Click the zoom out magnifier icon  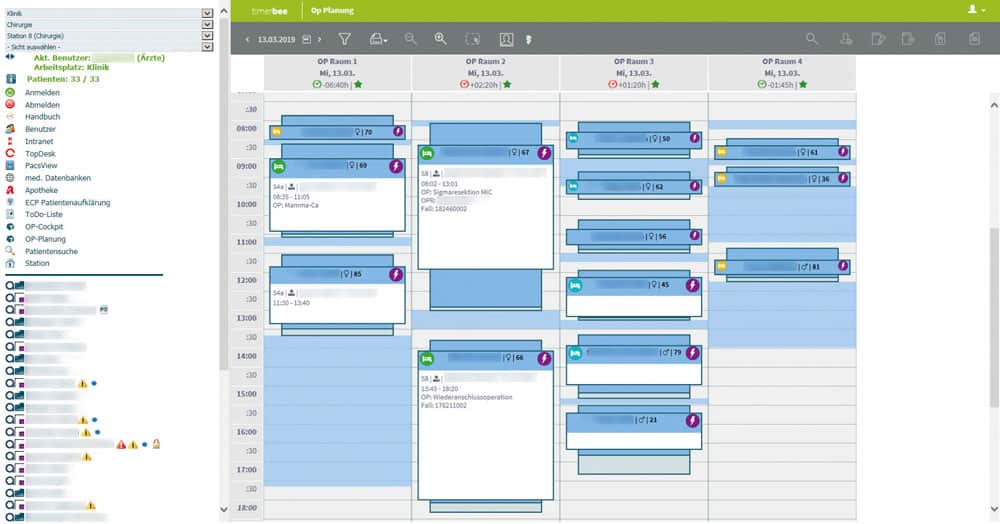coord(410,39)
